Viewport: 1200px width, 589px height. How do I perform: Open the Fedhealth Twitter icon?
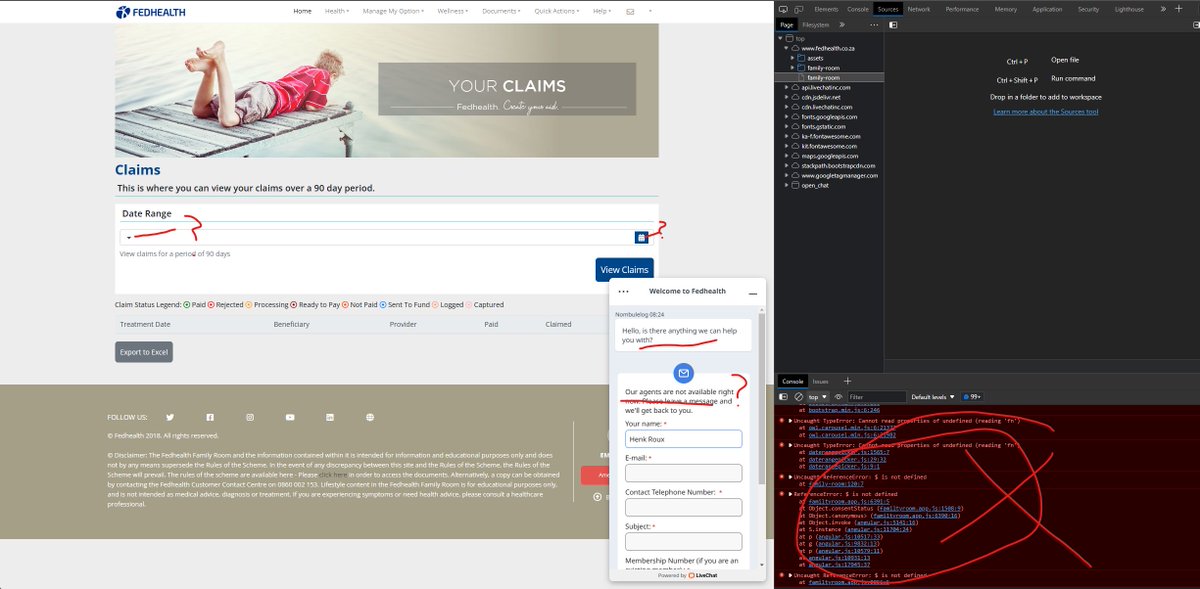169,417
